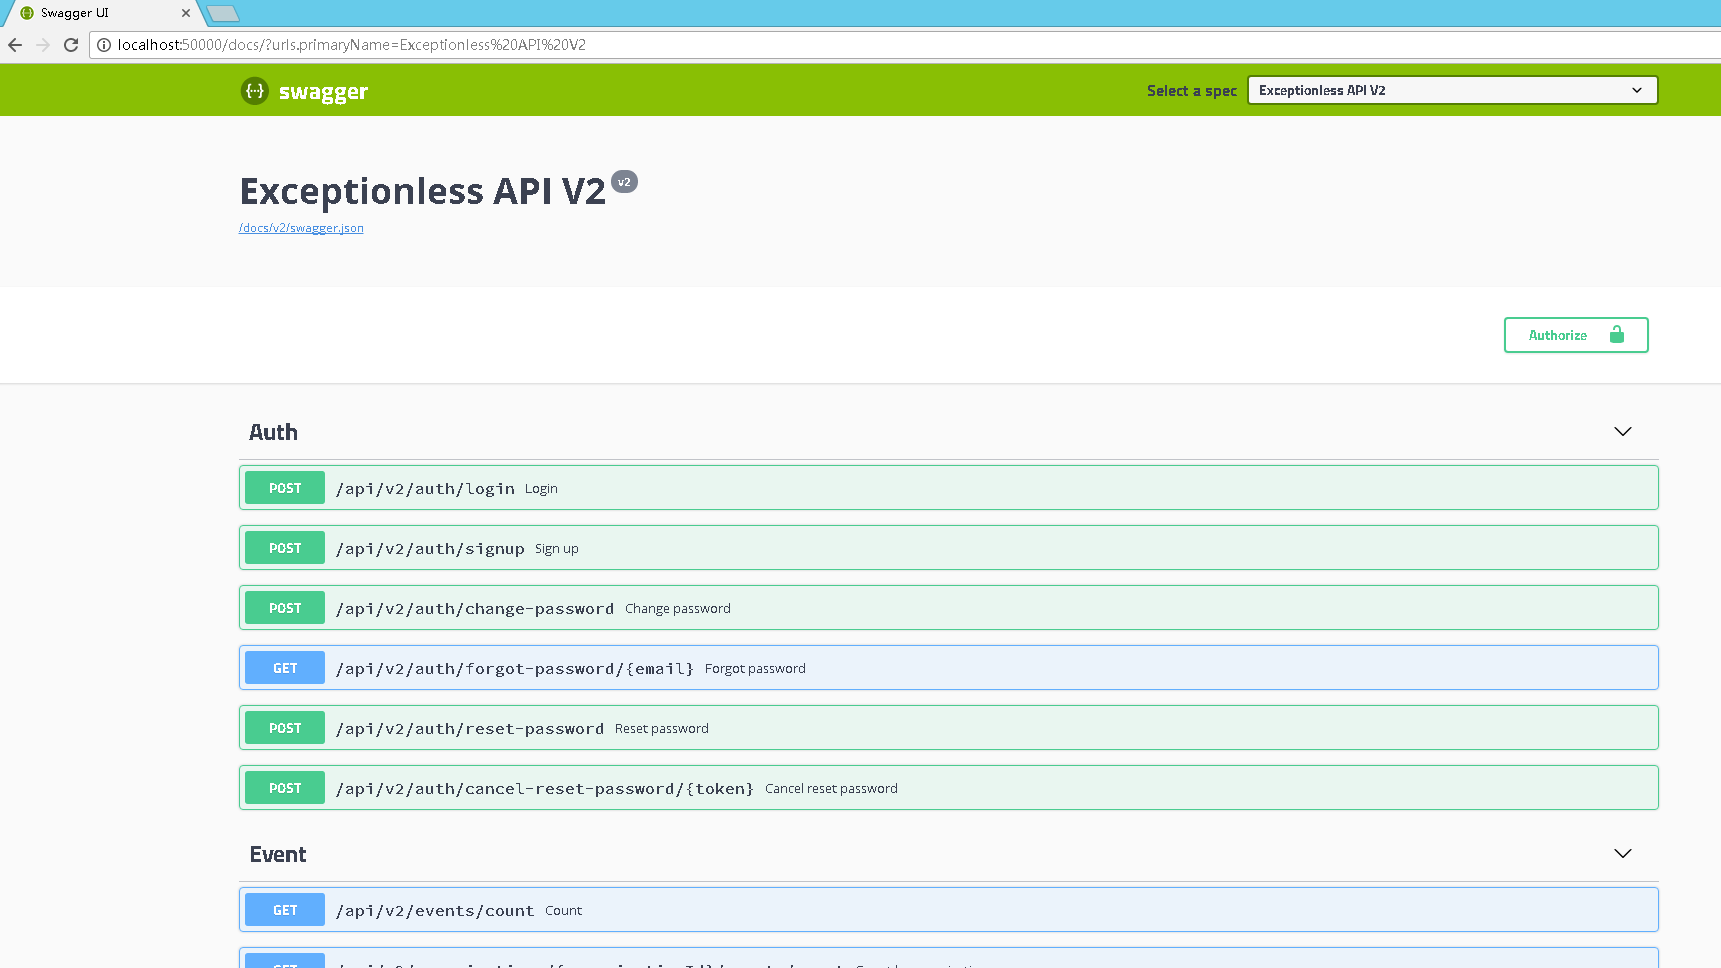
Task: Collapse the Auth section chevron
Action: point(1623,432)
